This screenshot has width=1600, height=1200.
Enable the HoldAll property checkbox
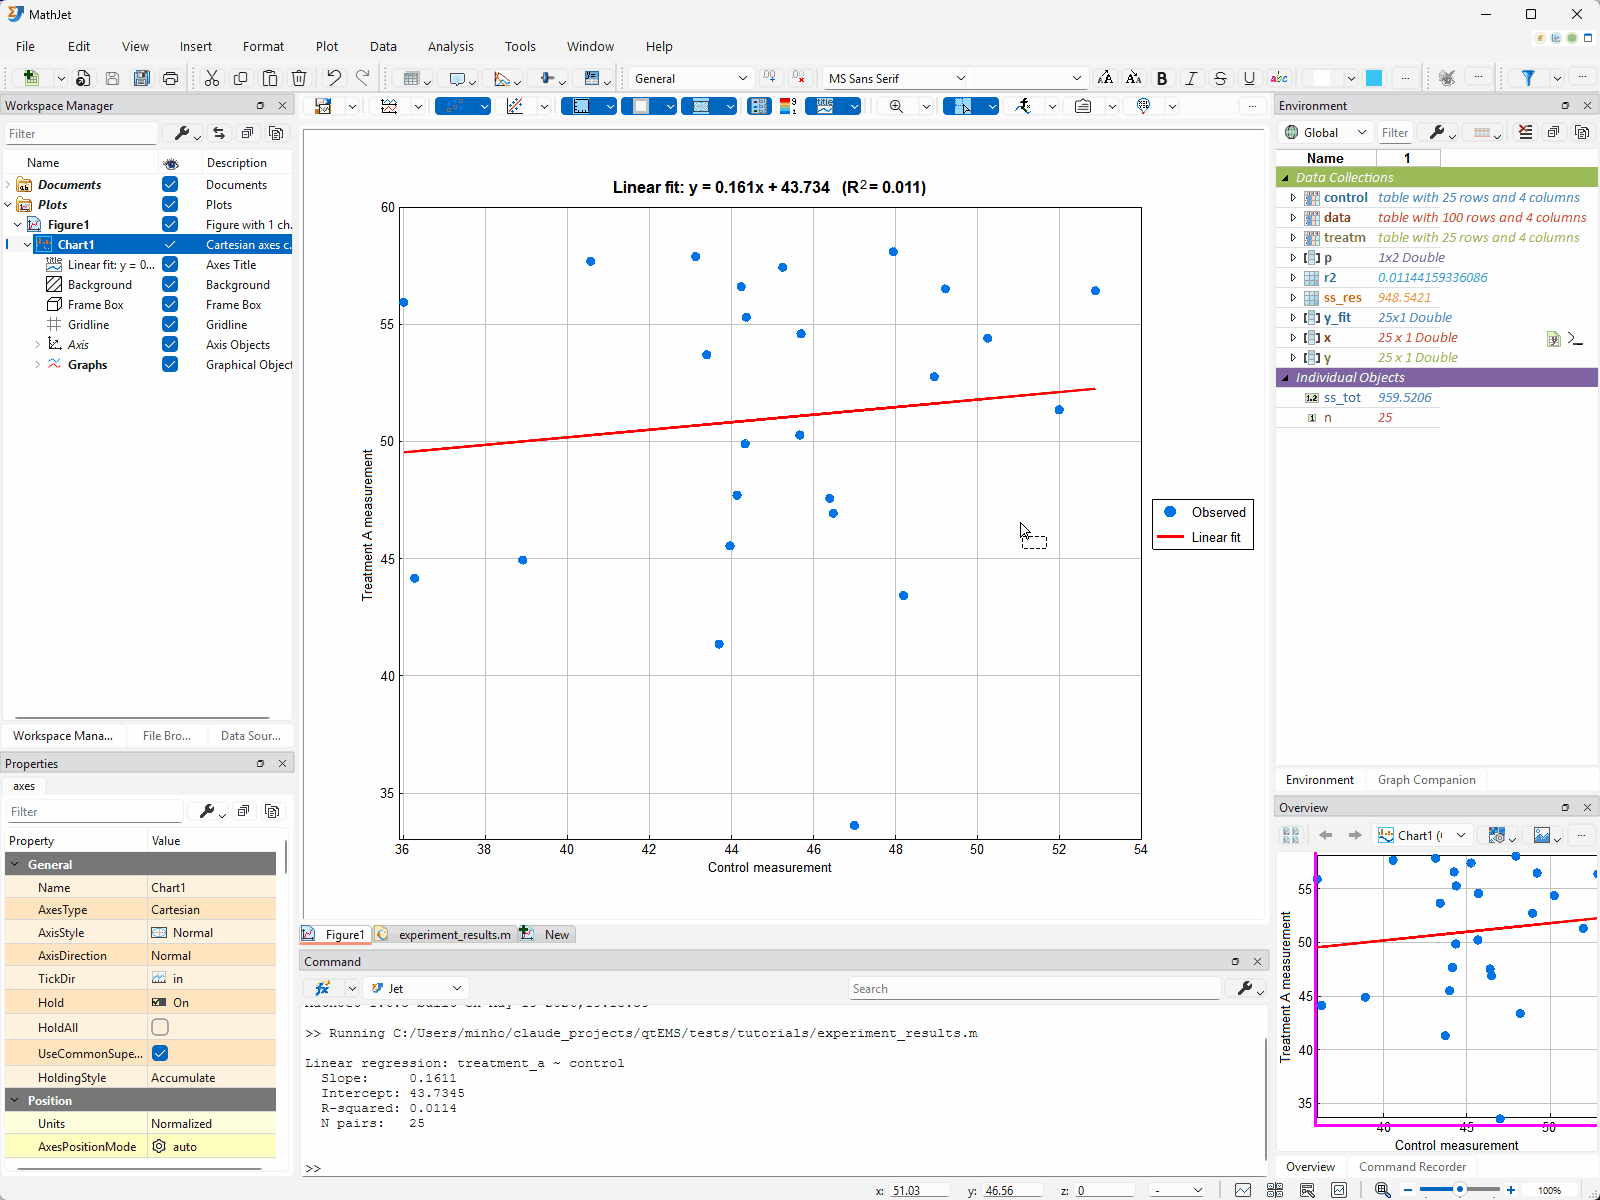tap(160, 1027)
